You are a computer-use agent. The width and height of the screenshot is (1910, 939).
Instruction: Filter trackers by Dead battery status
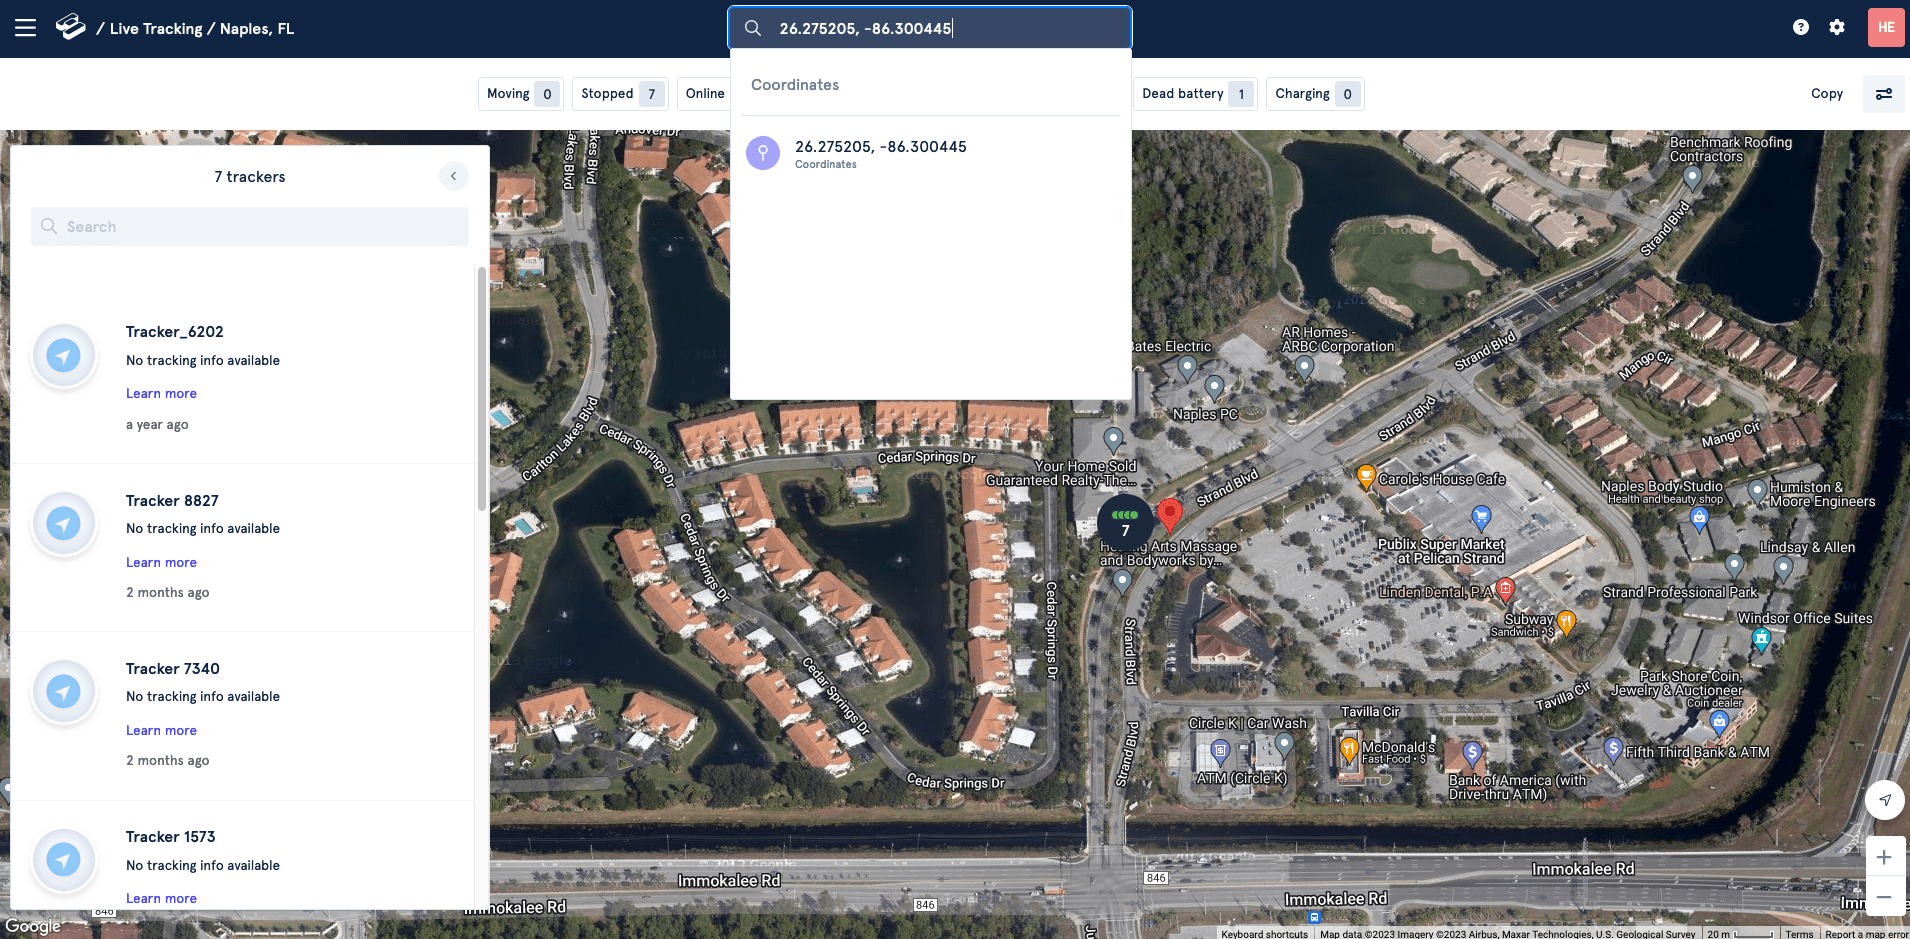[1194, 94]
